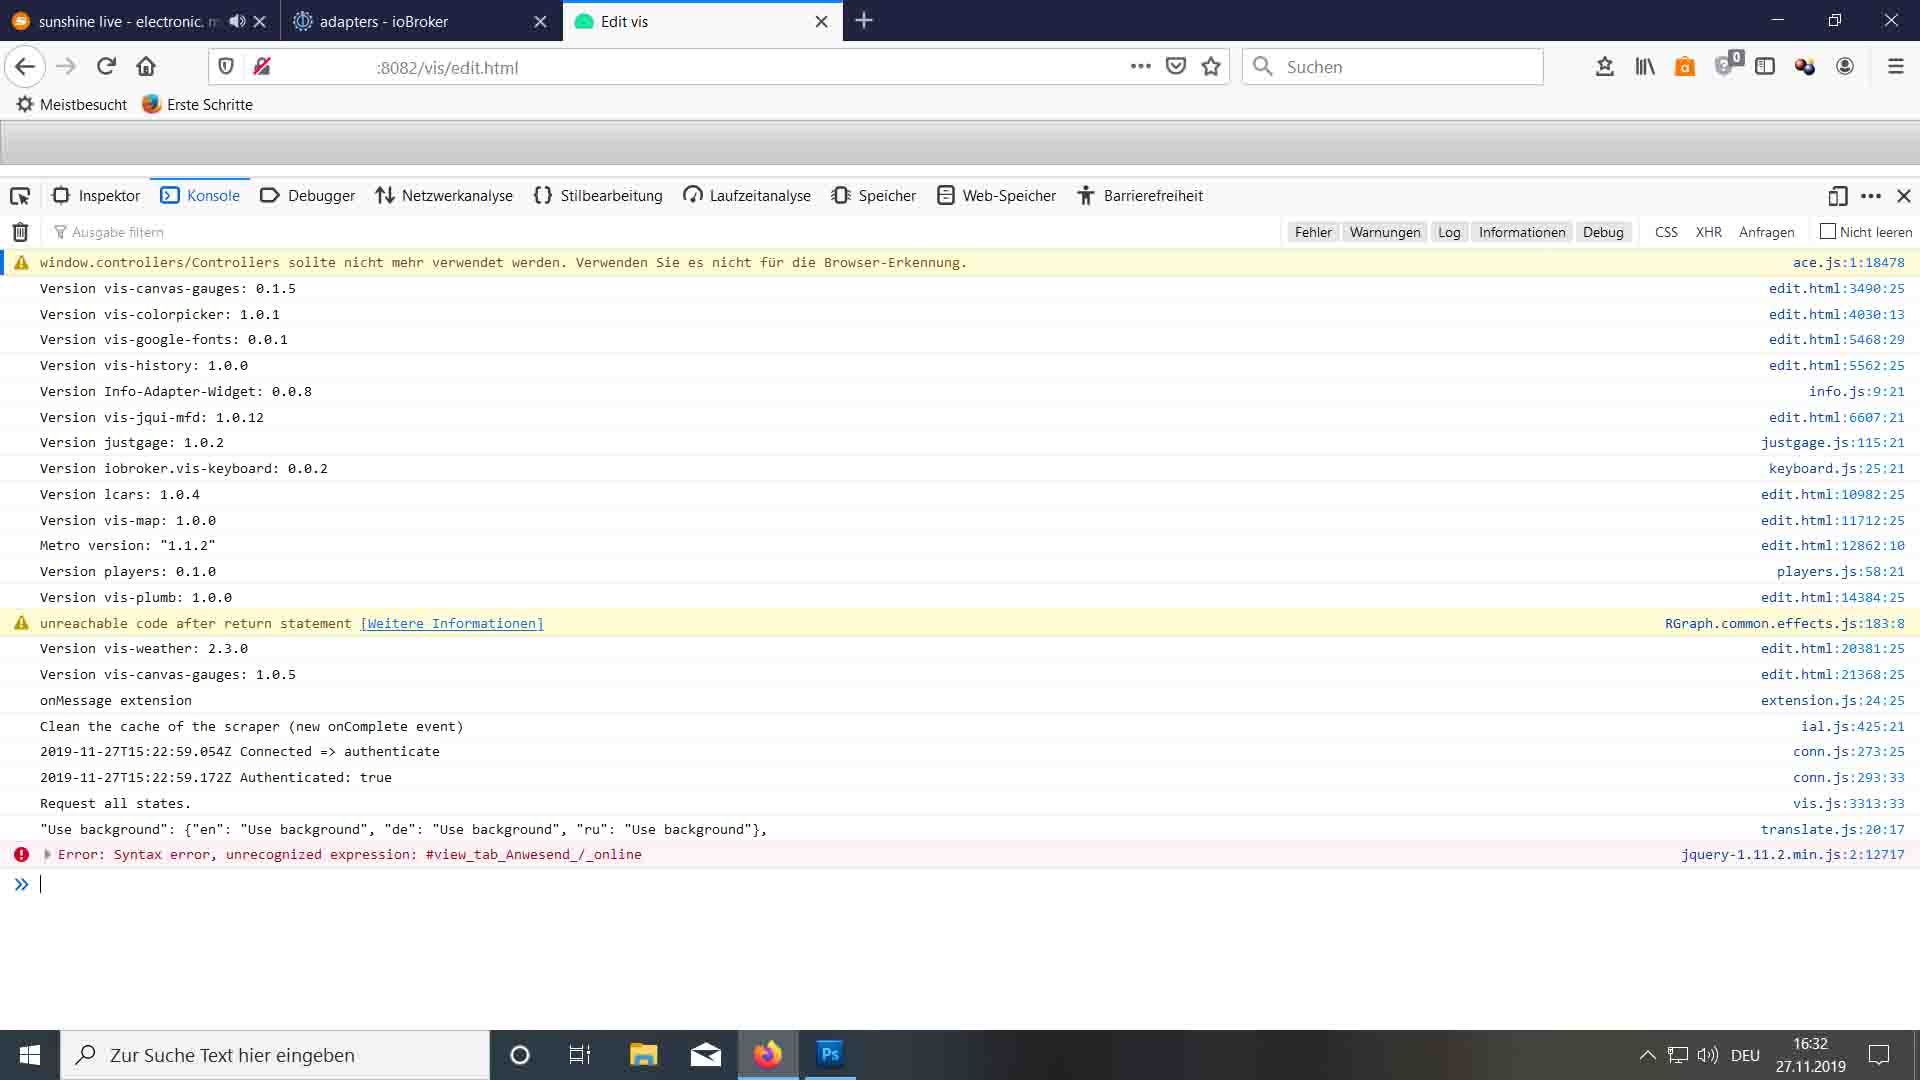Mute the sunshine live tab audio
The image size is (1920, 1080).
[237, 21]
